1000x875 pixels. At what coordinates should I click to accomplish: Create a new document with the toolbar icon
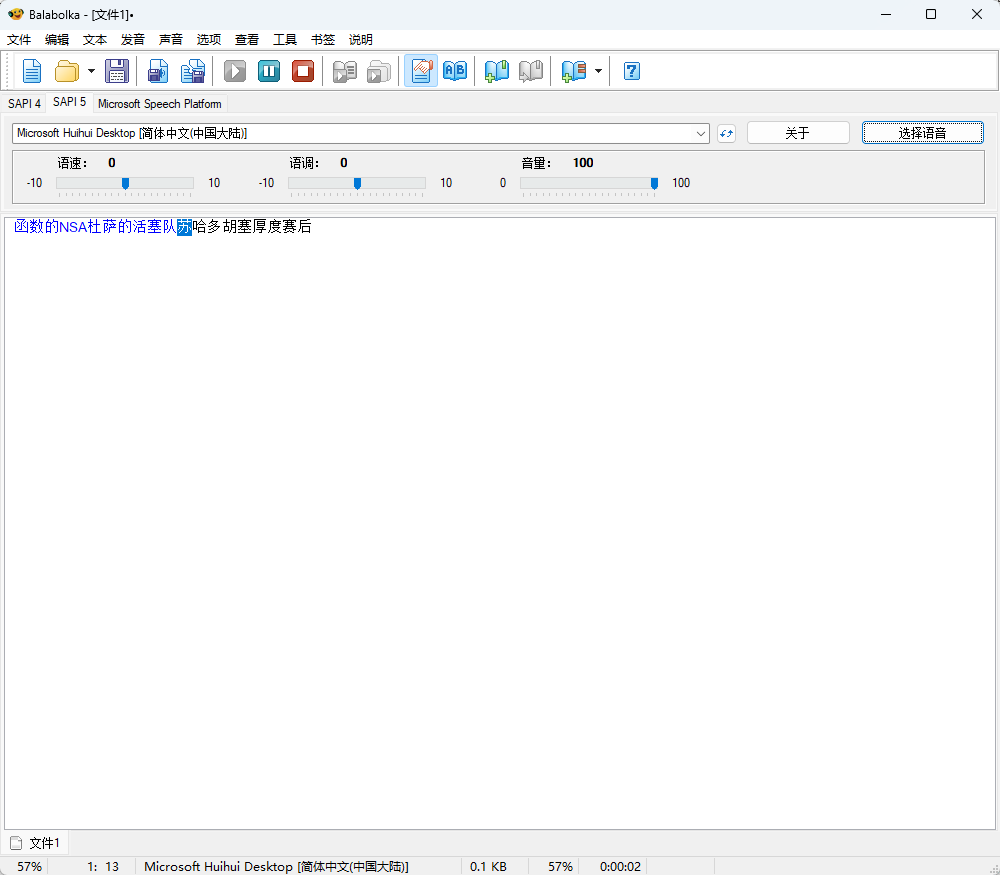pyautogui.click(x=32, y=71)
